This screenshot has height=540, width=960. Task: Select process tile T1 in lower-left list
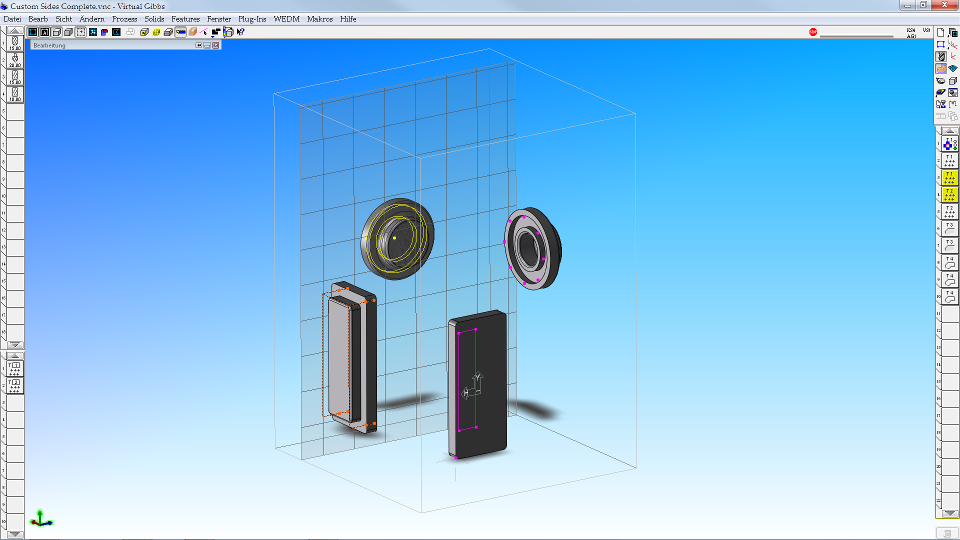coord(15,368)
